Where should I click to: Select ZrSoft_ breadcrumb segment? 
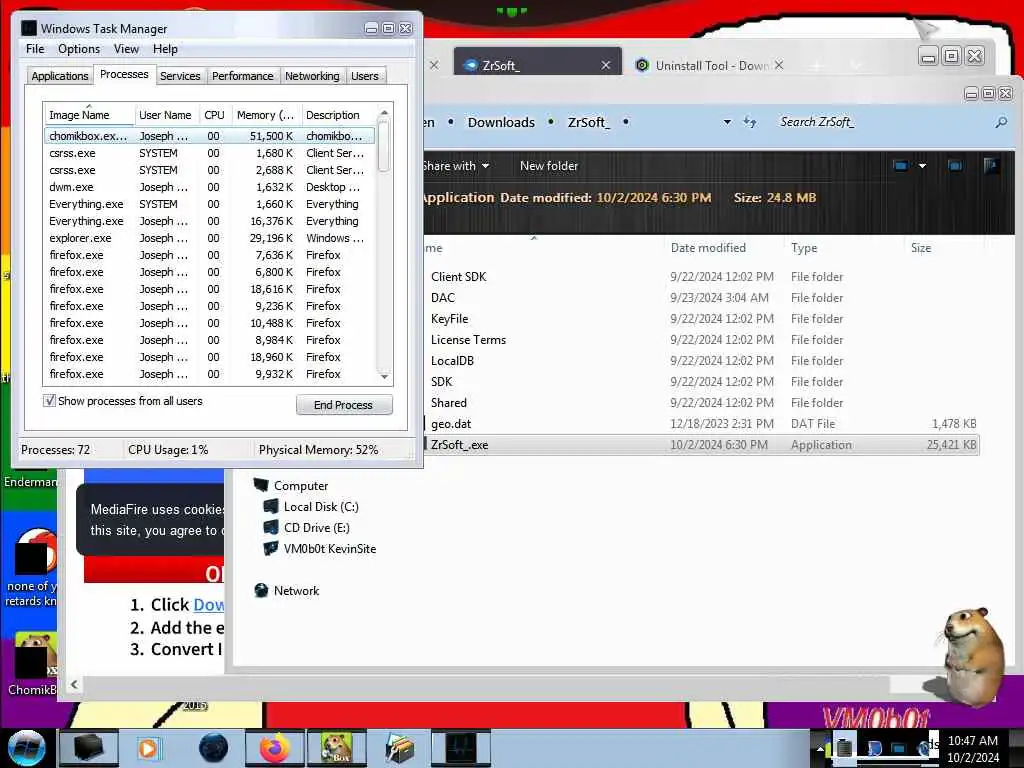(588, 122)
